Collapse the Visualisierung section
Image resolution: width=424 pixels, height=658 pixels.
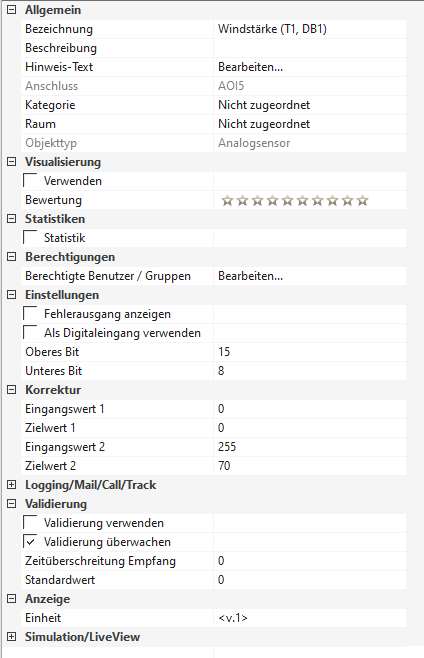[12, 162]
